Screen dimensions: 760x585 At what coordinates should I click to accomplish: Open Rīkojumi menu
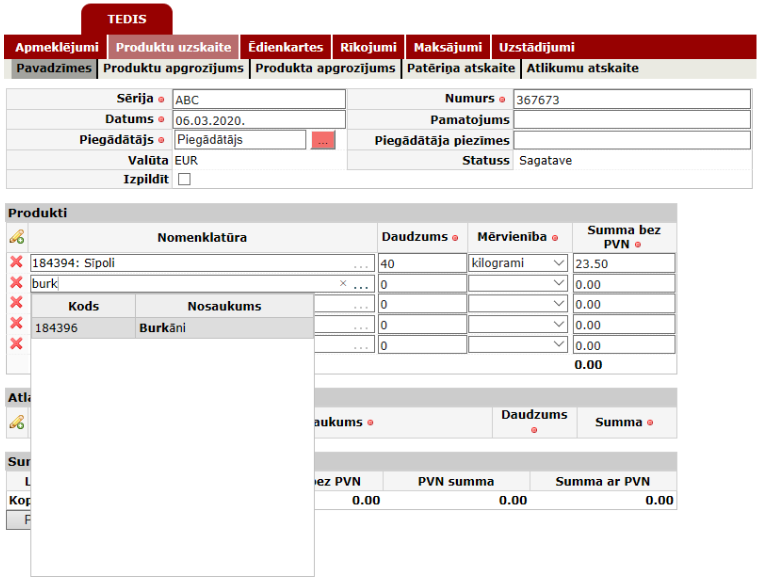(x=368, y=47)
